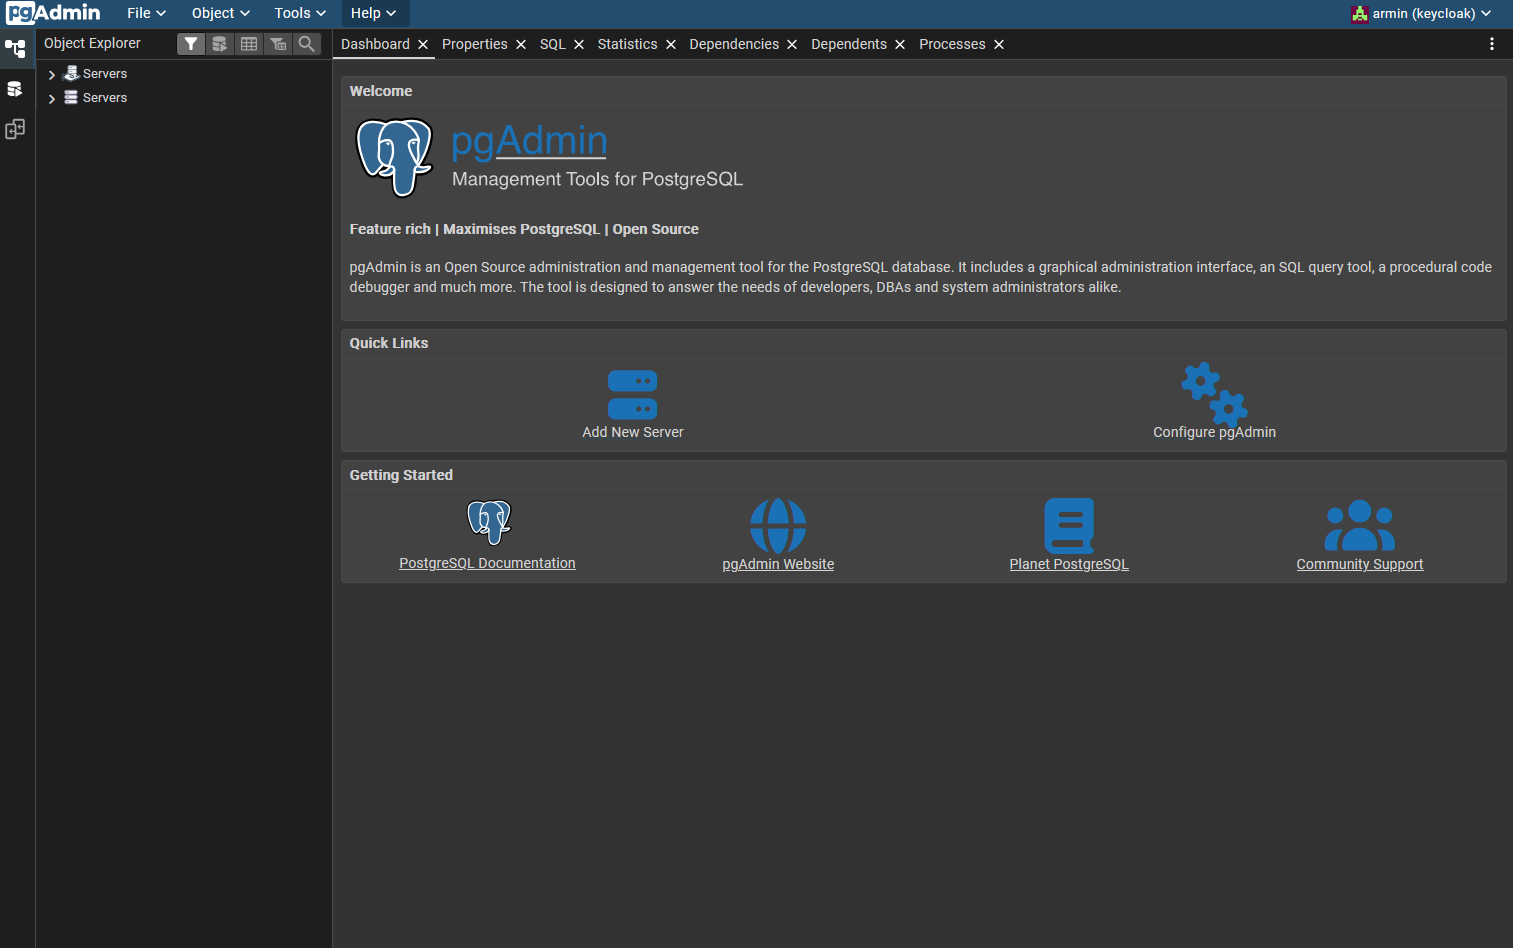Screen dimensions: 1513x948
Task: Open the Object Explorer tree view sidebar icon
Action: point(15,48)
